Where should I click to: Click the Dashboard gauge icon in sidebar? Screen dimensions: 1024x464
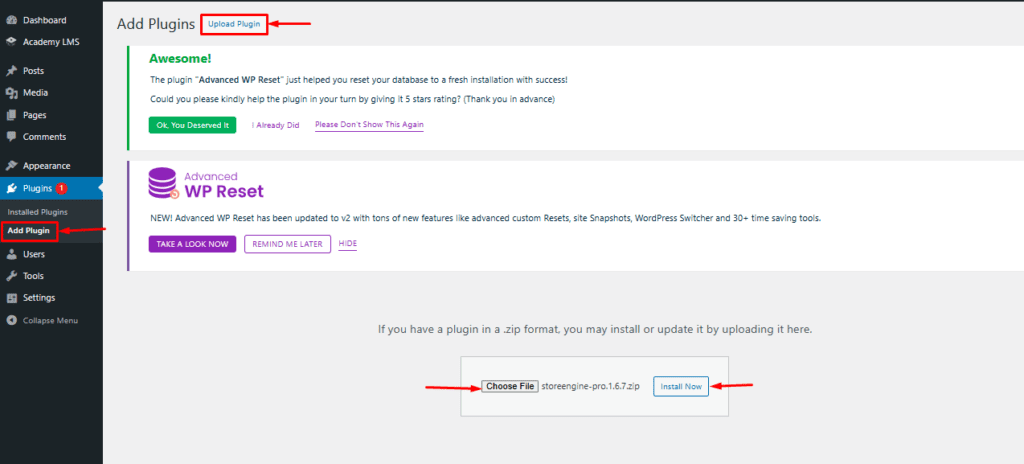[11, 20]
